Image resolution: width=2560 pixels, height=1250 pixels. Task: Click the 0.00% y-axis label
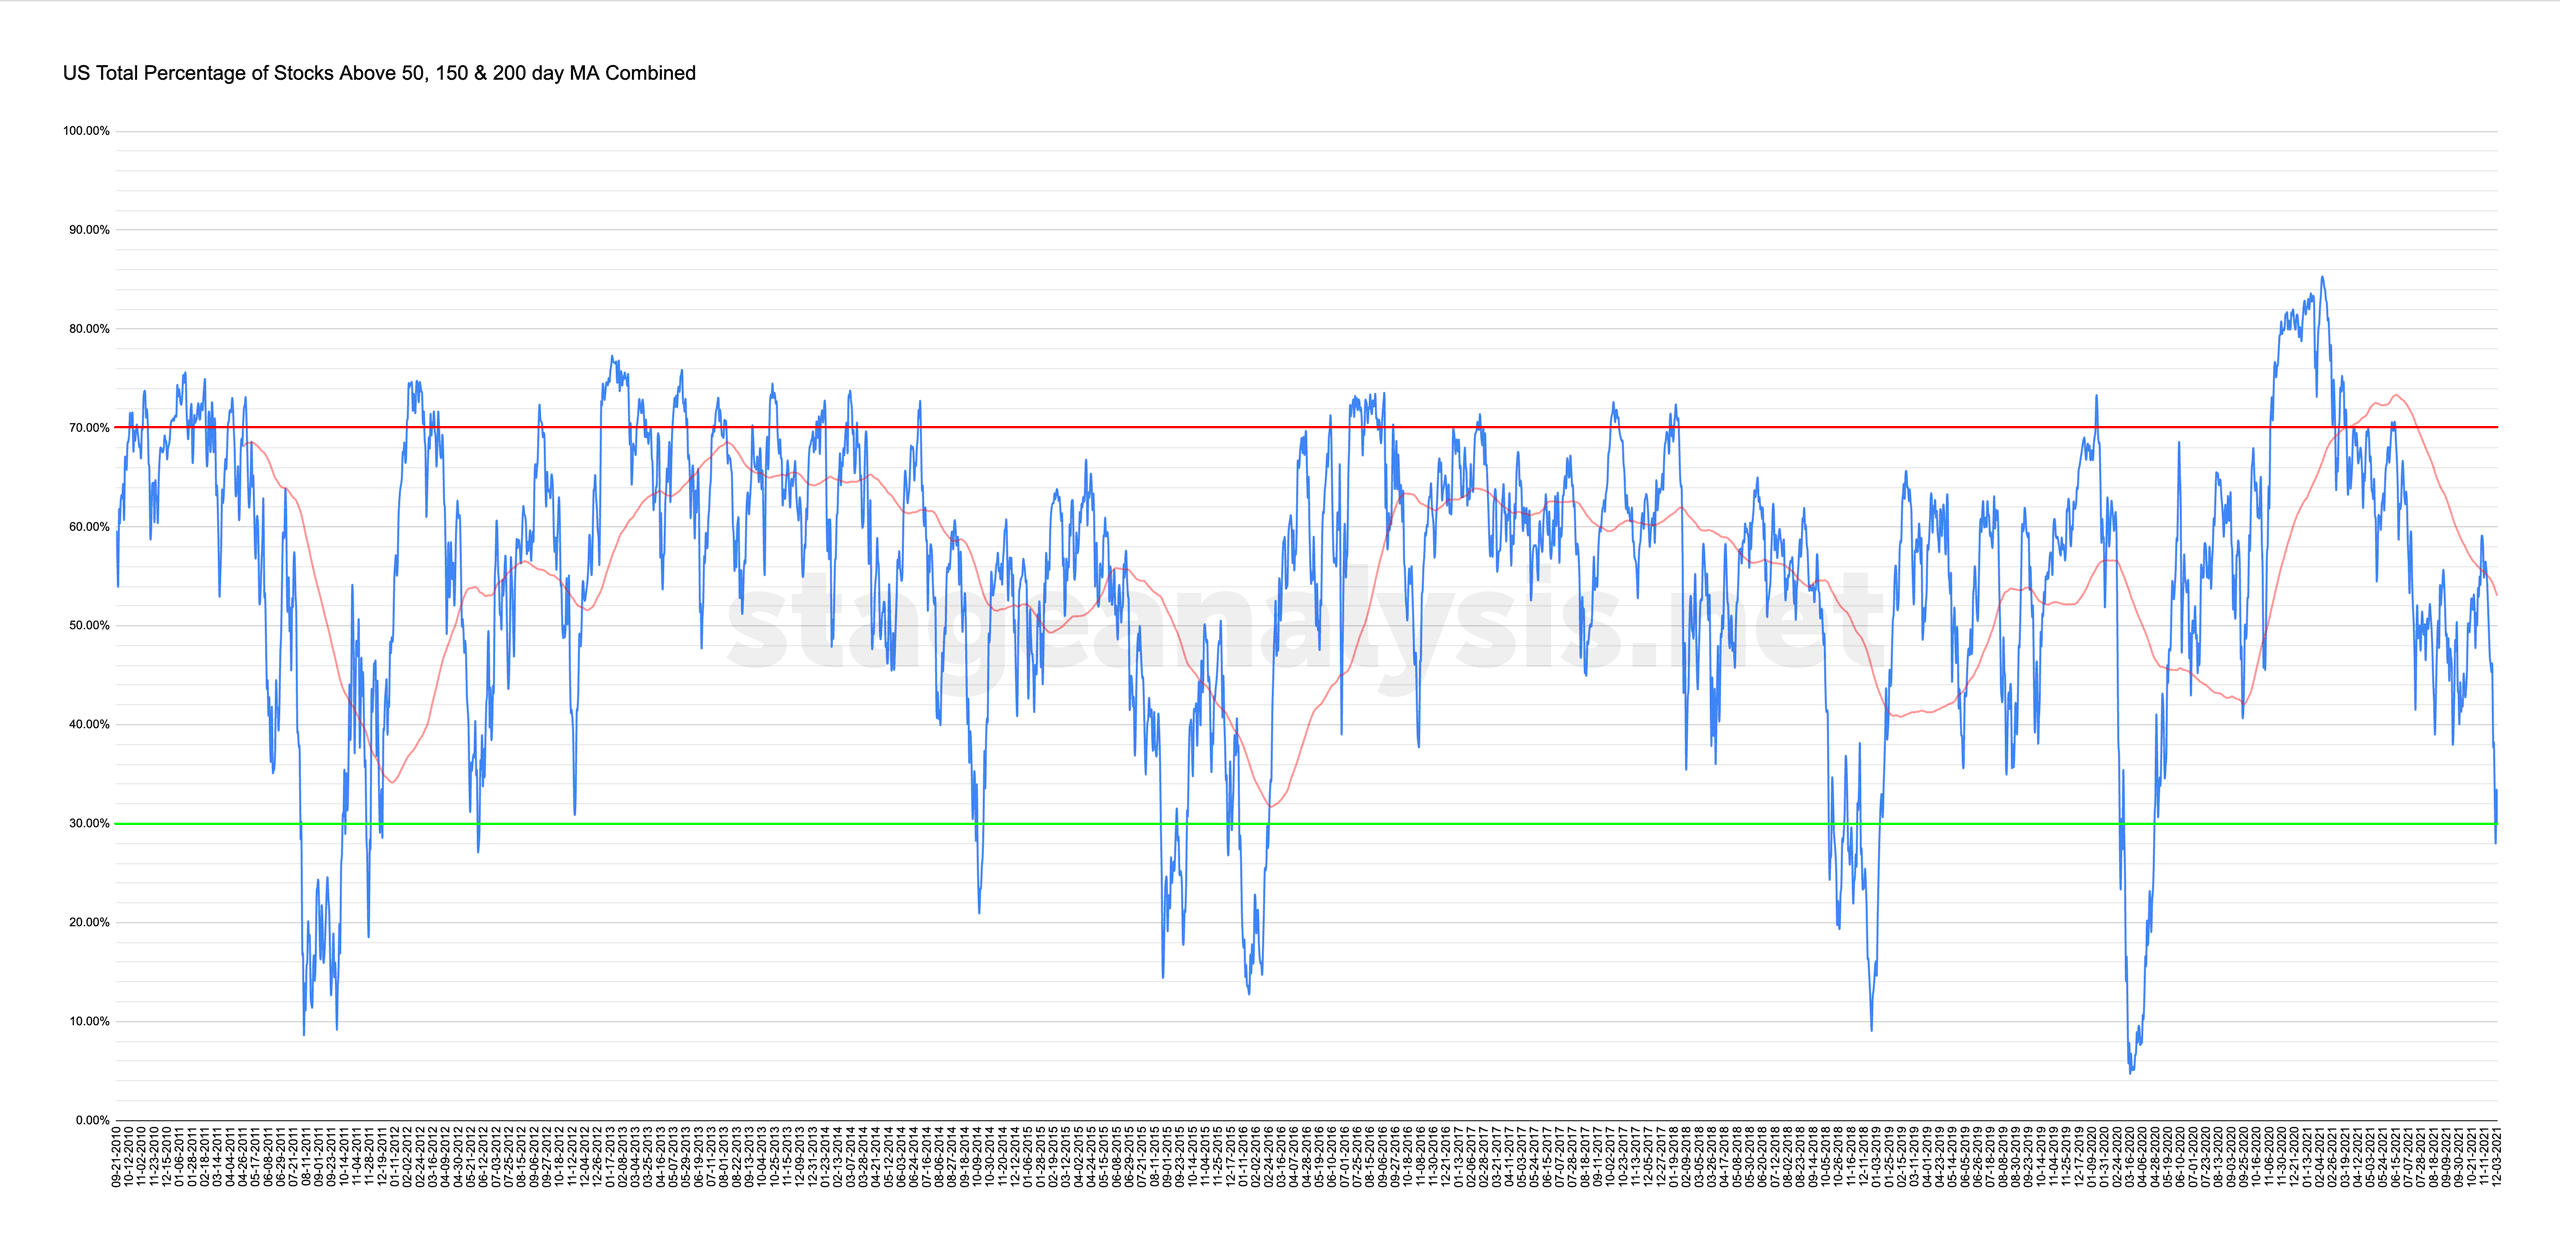tap(92, 1120)
